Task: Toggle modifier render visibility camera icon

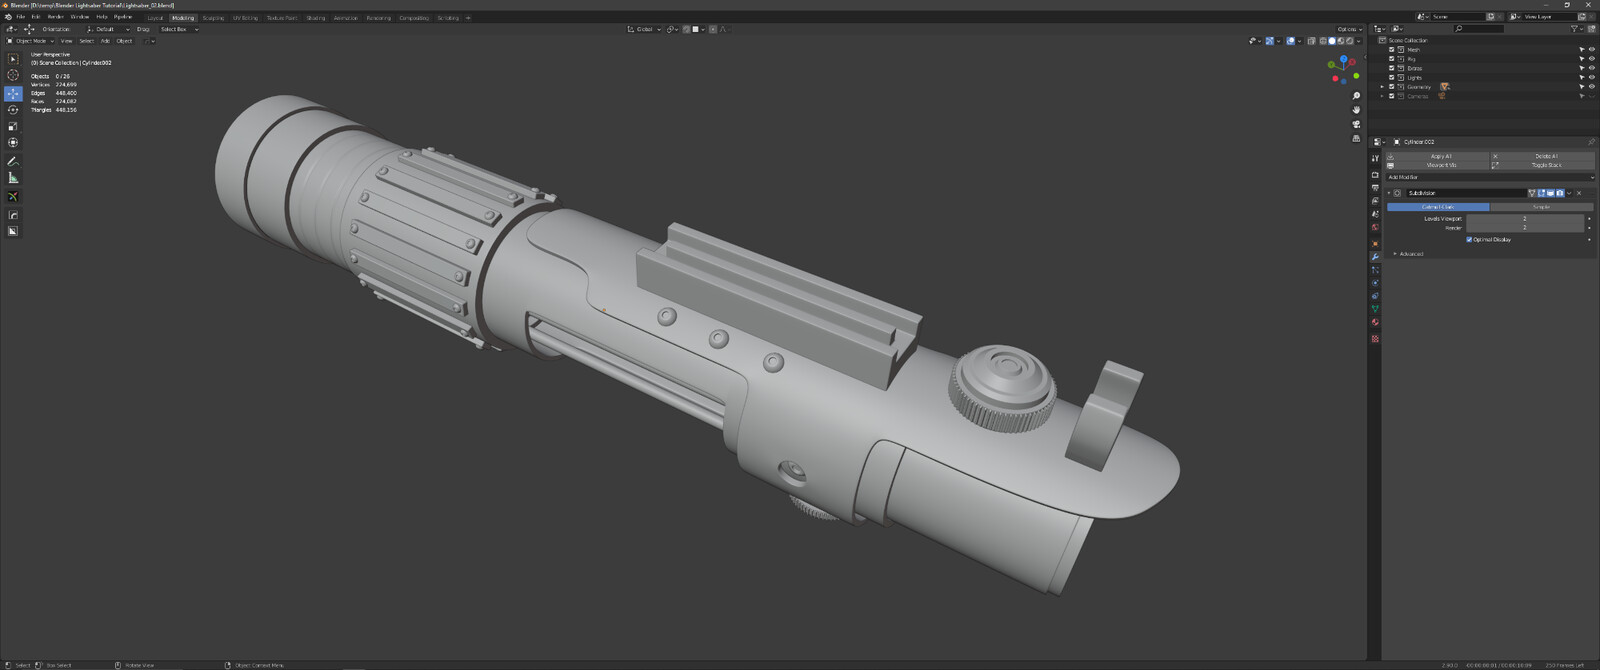Action: pos(1560,193)
